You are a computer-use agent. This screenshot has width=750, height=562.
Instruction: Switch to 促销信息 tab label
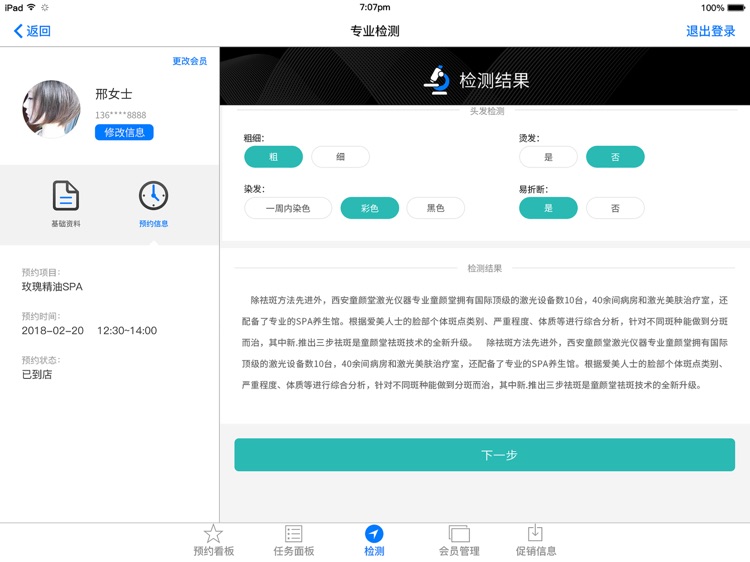pyautogui.click(x=536, y=551)
